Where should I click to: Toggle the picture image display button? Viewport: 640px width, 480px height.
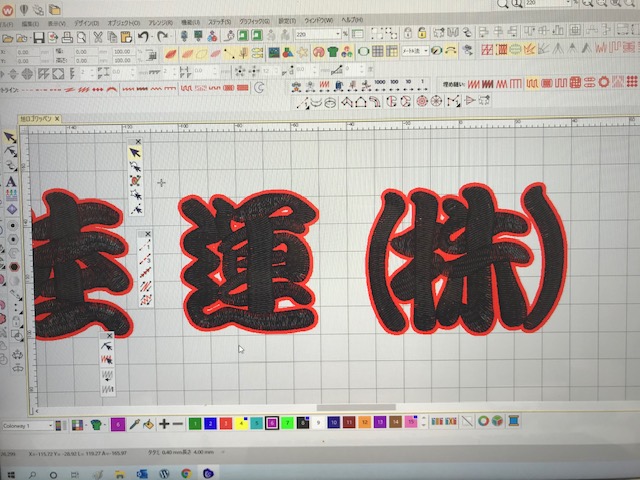(273, 52)
